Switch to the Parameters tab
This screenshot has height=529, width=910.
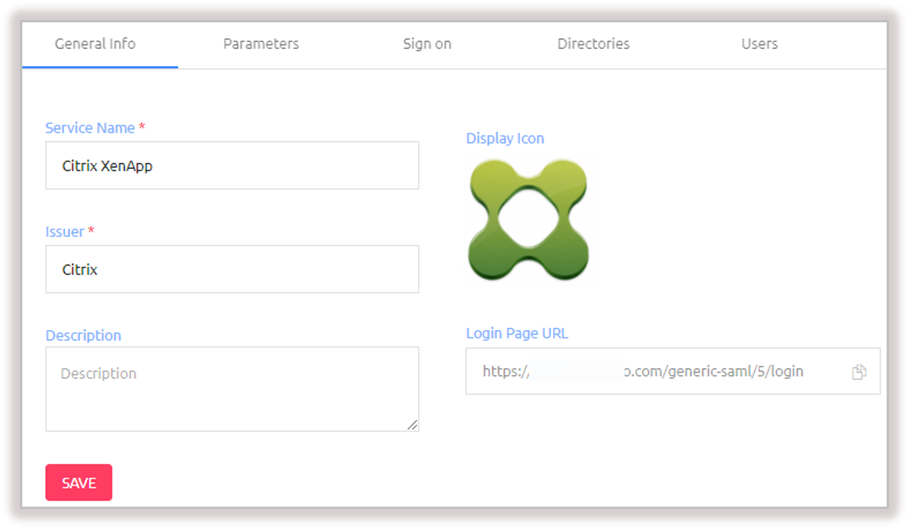point(261,44)
